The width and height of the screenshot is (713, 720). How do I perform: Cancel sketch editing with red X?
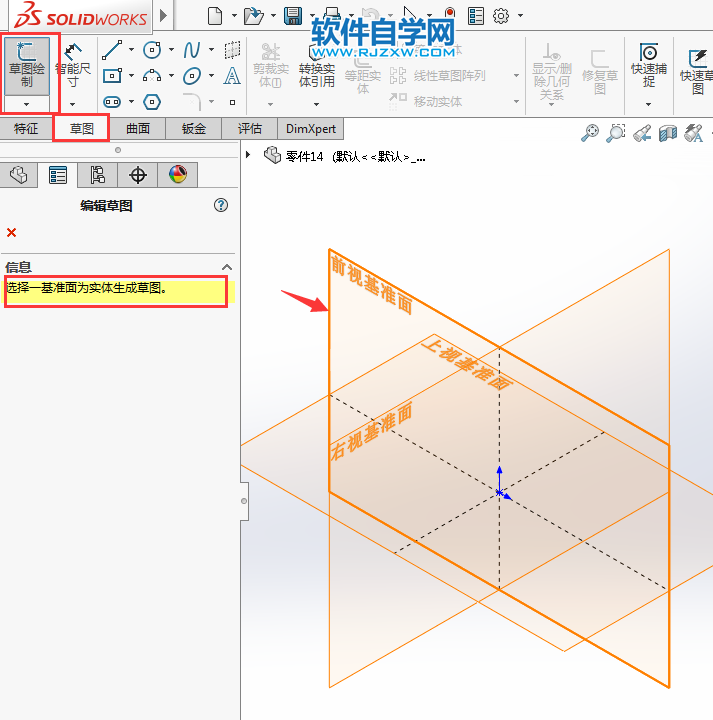pos(12,232)
